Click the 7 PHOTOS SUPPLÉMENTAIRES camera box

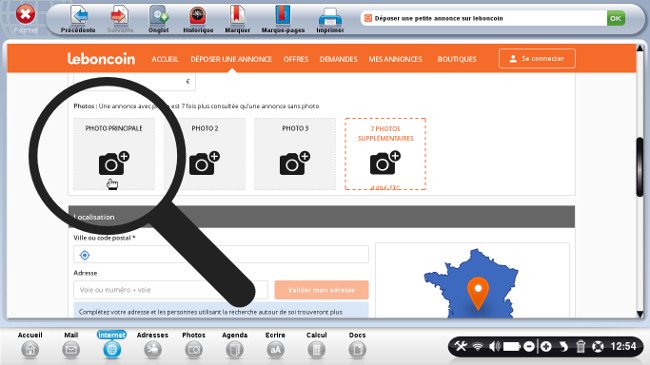point(385,154)
